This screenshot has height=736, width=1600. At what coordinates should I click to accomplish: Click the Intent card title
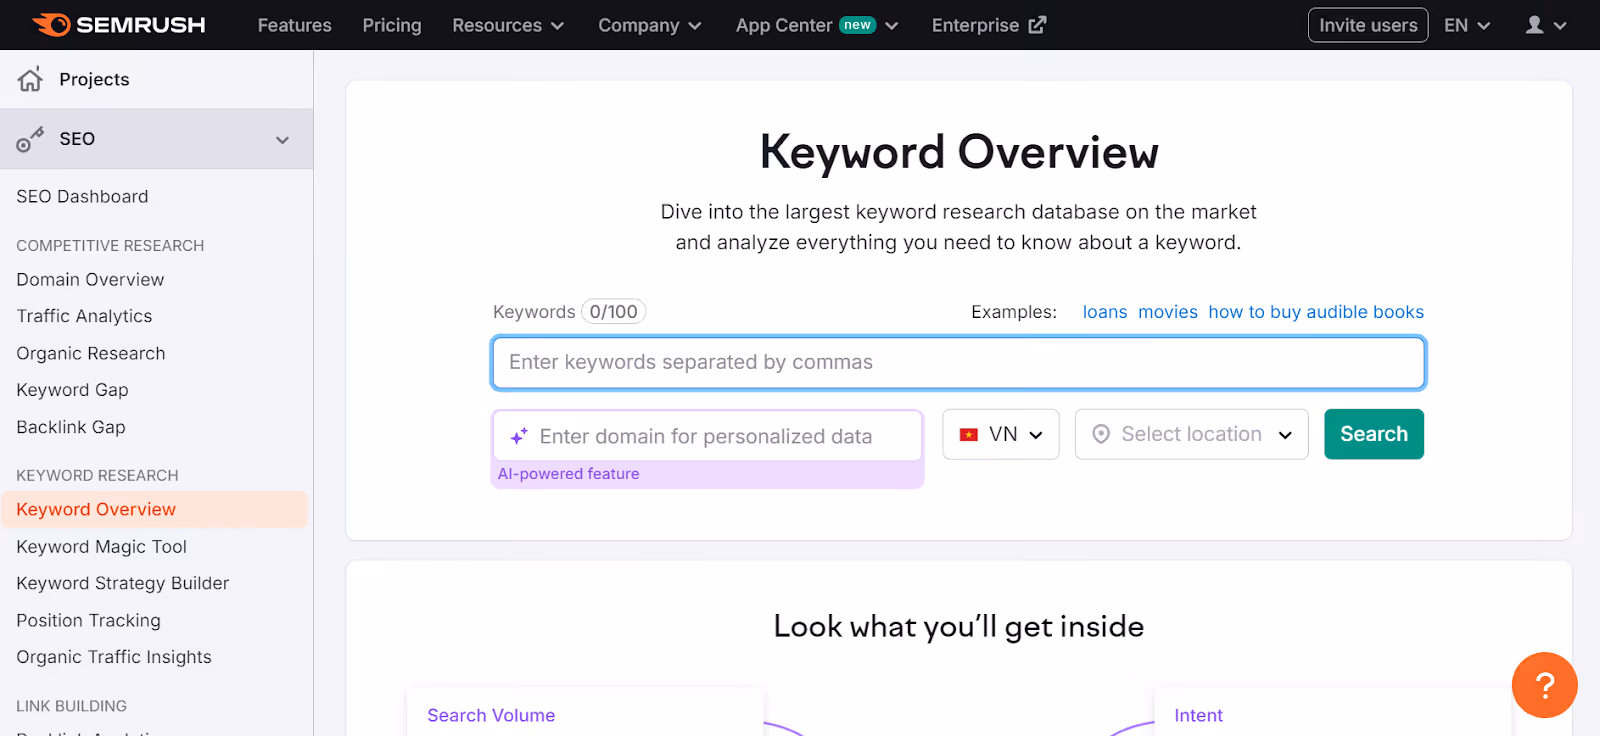(x=1198, y=715)
